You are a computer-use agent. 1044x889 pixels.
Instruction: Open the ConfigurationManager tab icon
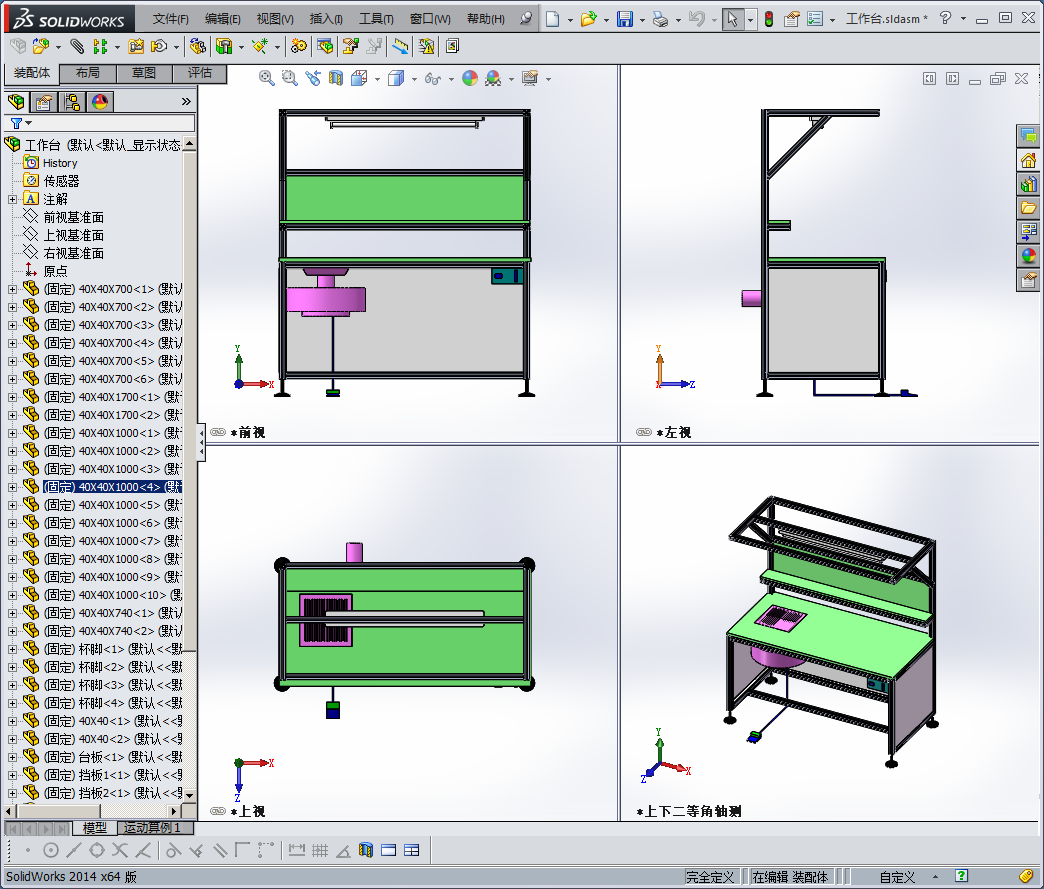(x=72, y=102)
